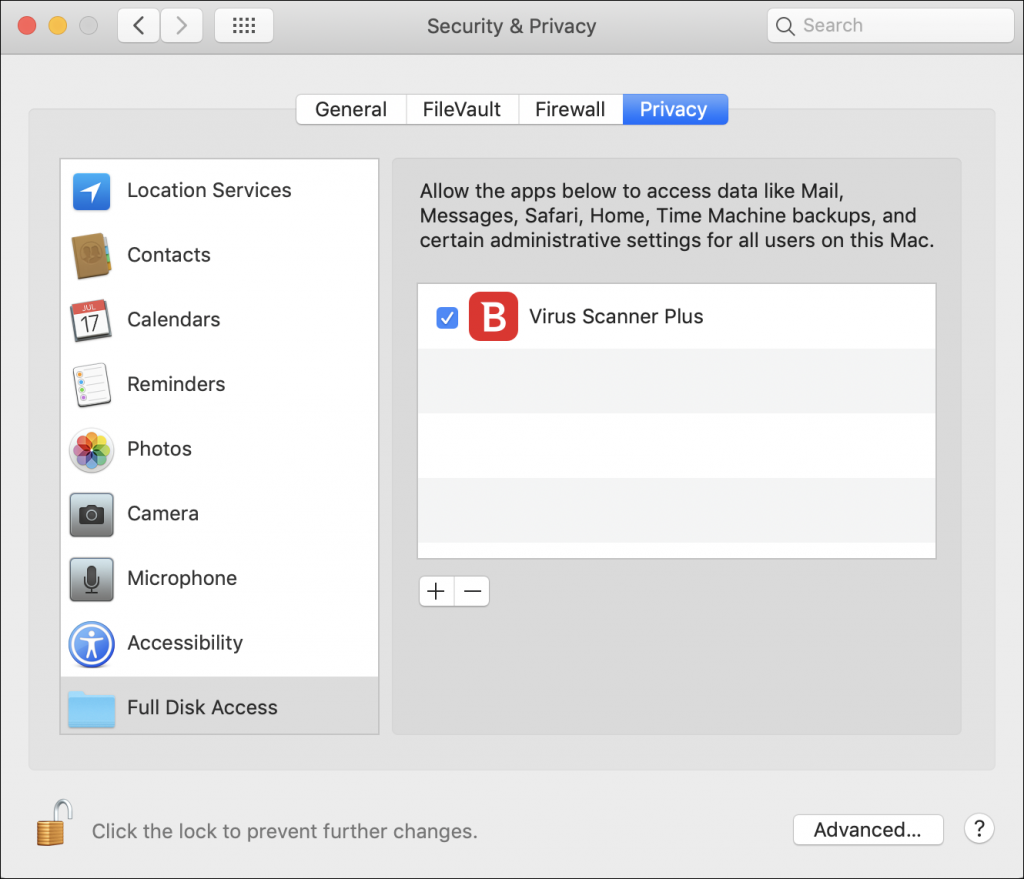Viewport: 1024px width, 879px height.
Task: Click the magnifying glass search icon
Action: point(784,26)
